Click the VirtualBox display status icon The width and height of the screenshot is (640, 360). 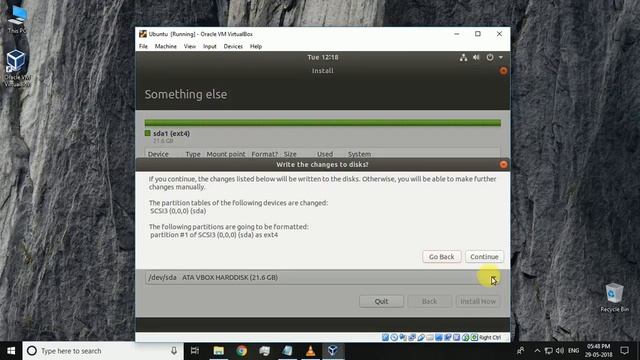(x=439, y=337)
